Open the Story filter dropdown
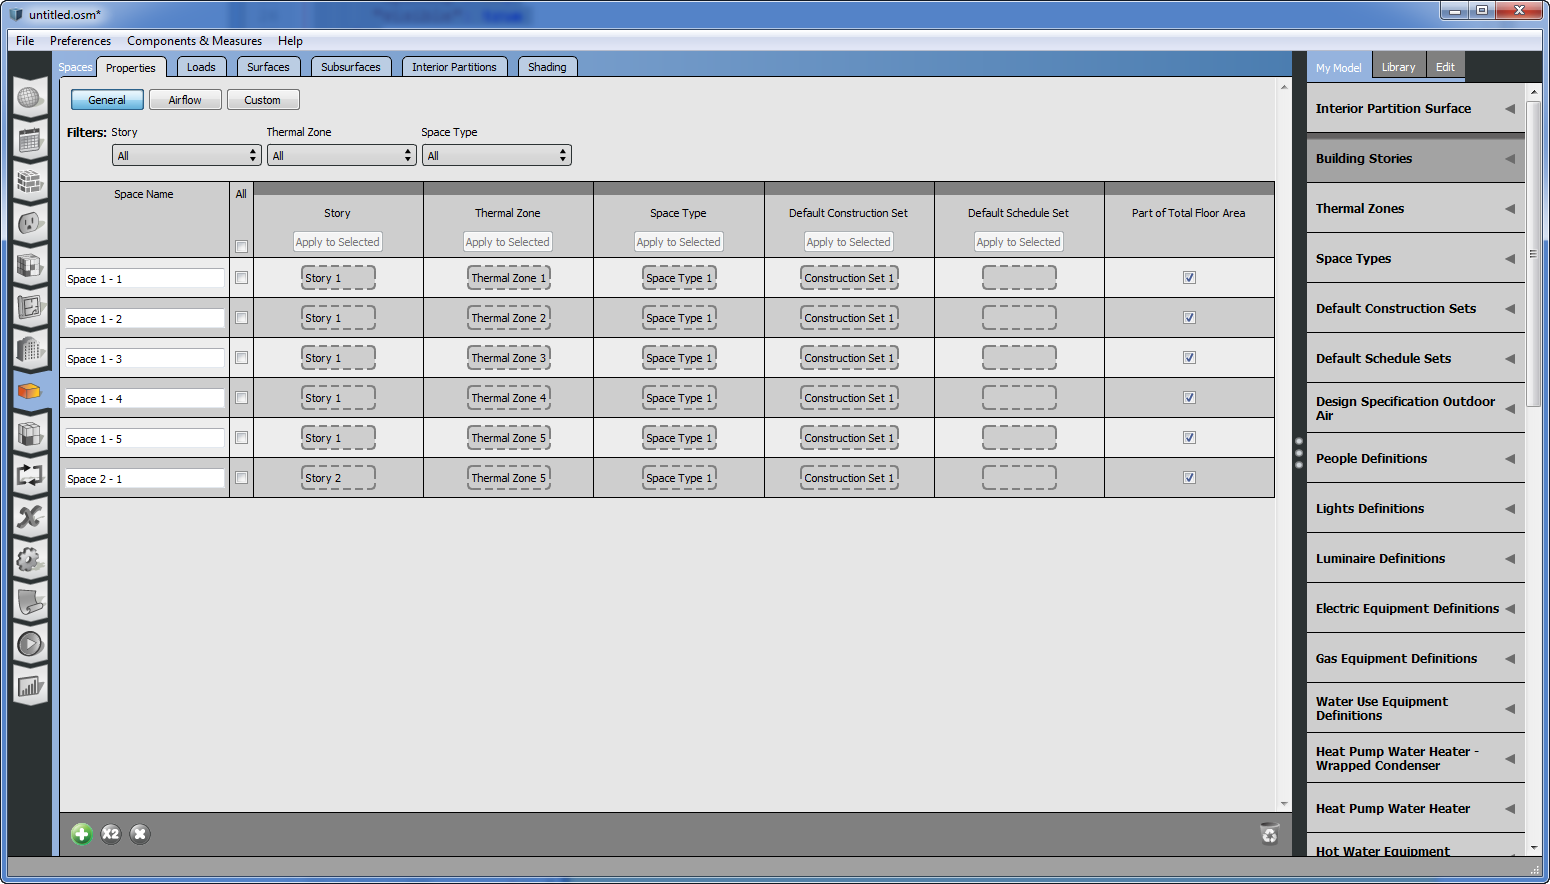This screenshot has height=884, width=1550. point(186,156)
